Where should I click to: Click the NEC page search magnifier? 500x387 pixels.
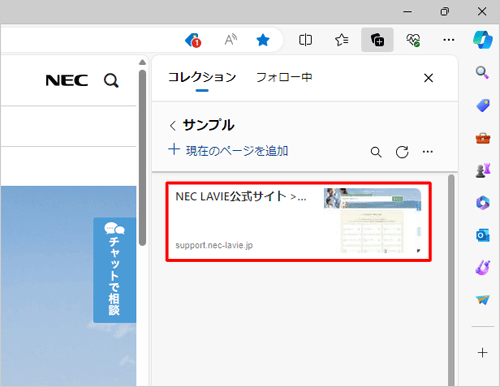(111, 81)
